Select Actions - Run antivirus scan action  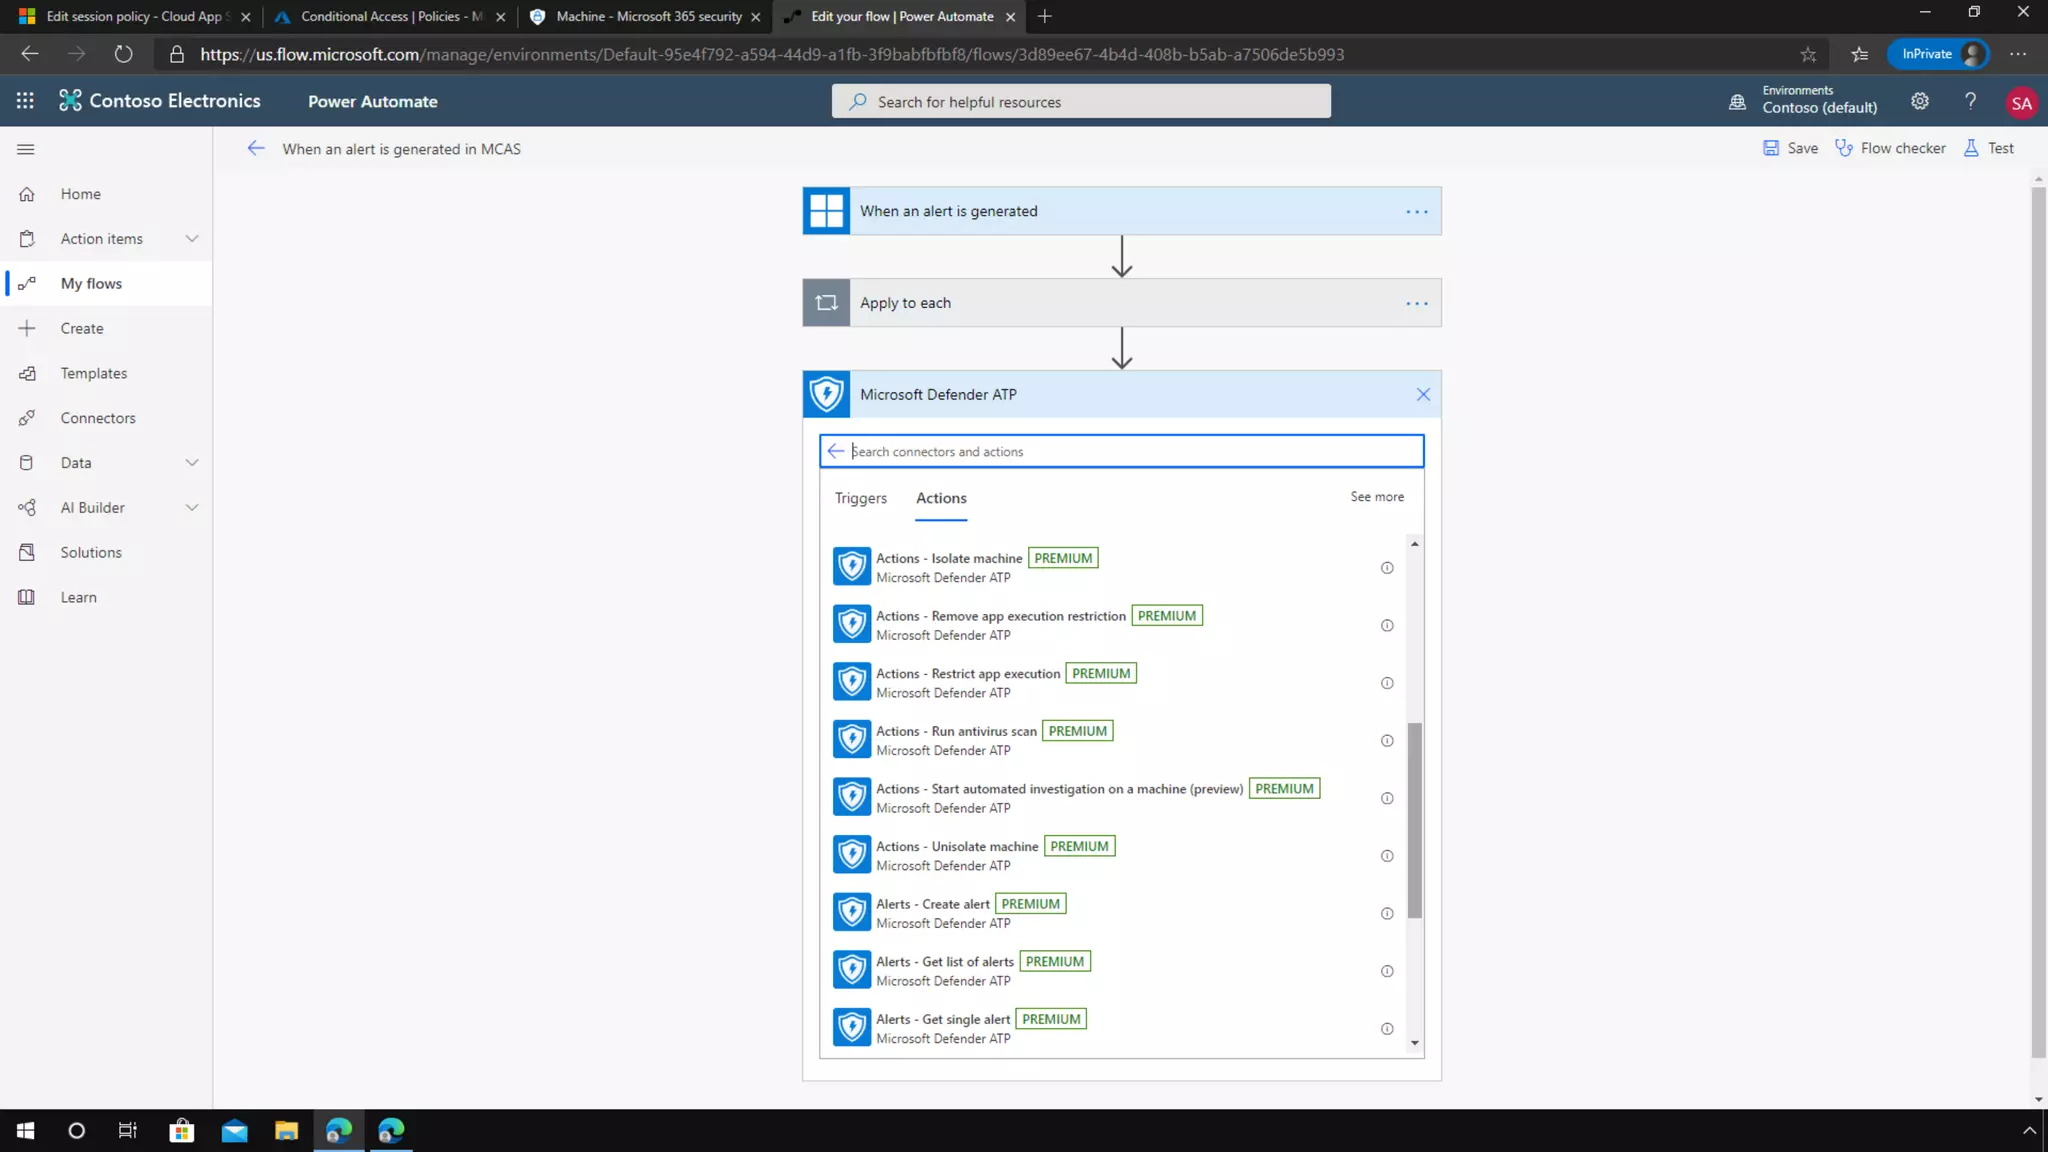pos(1115,740)
